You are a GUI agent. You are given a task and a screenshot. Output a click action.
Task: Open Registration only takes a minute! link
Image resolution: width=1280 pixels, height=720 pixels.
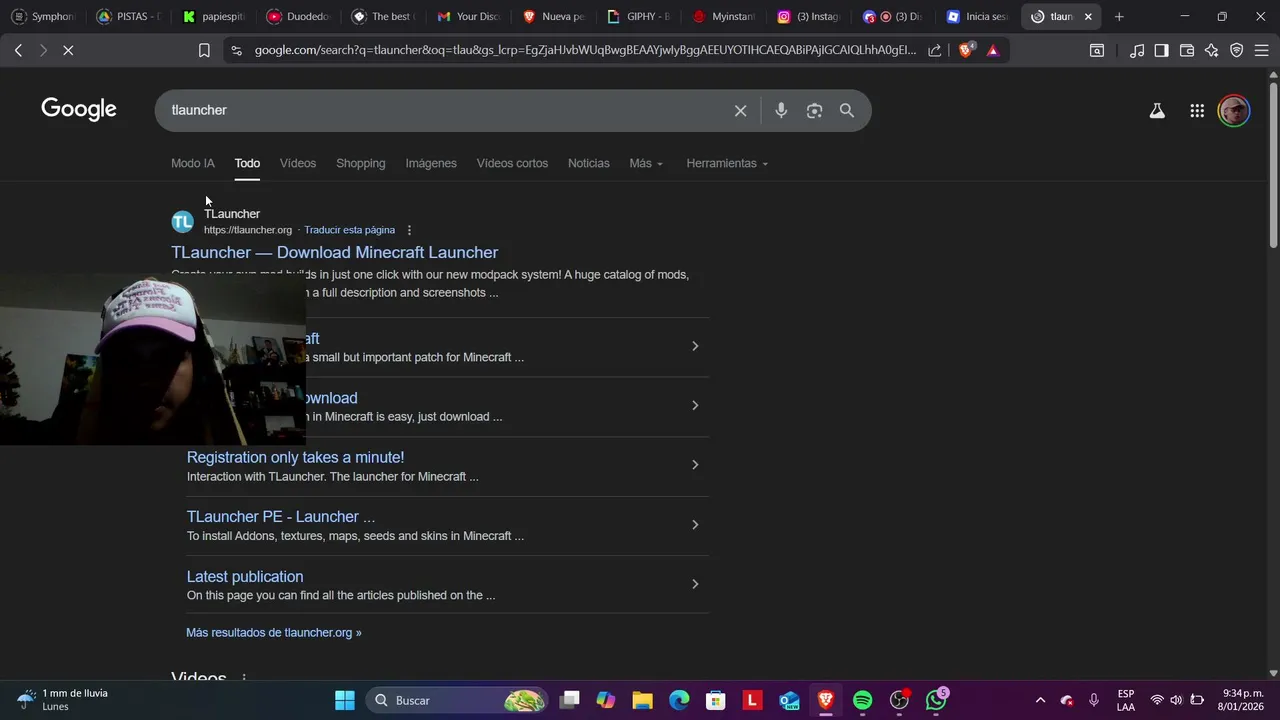pos(295,458)
